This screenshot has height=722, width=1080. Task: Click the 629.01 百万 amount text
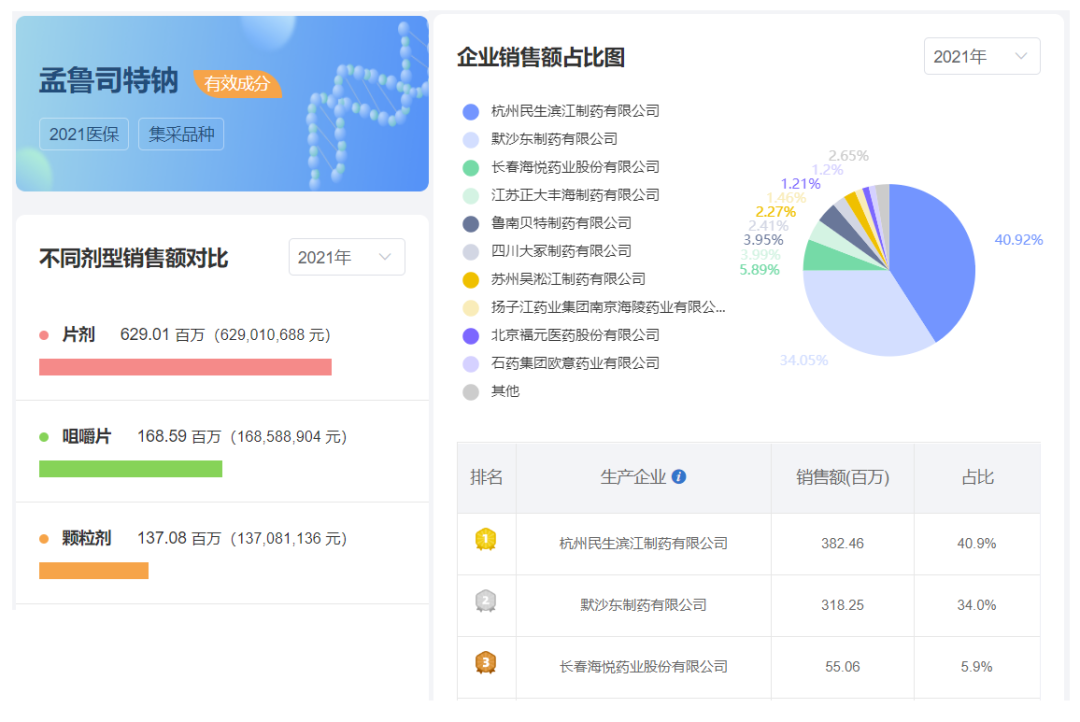coord(163,335)
